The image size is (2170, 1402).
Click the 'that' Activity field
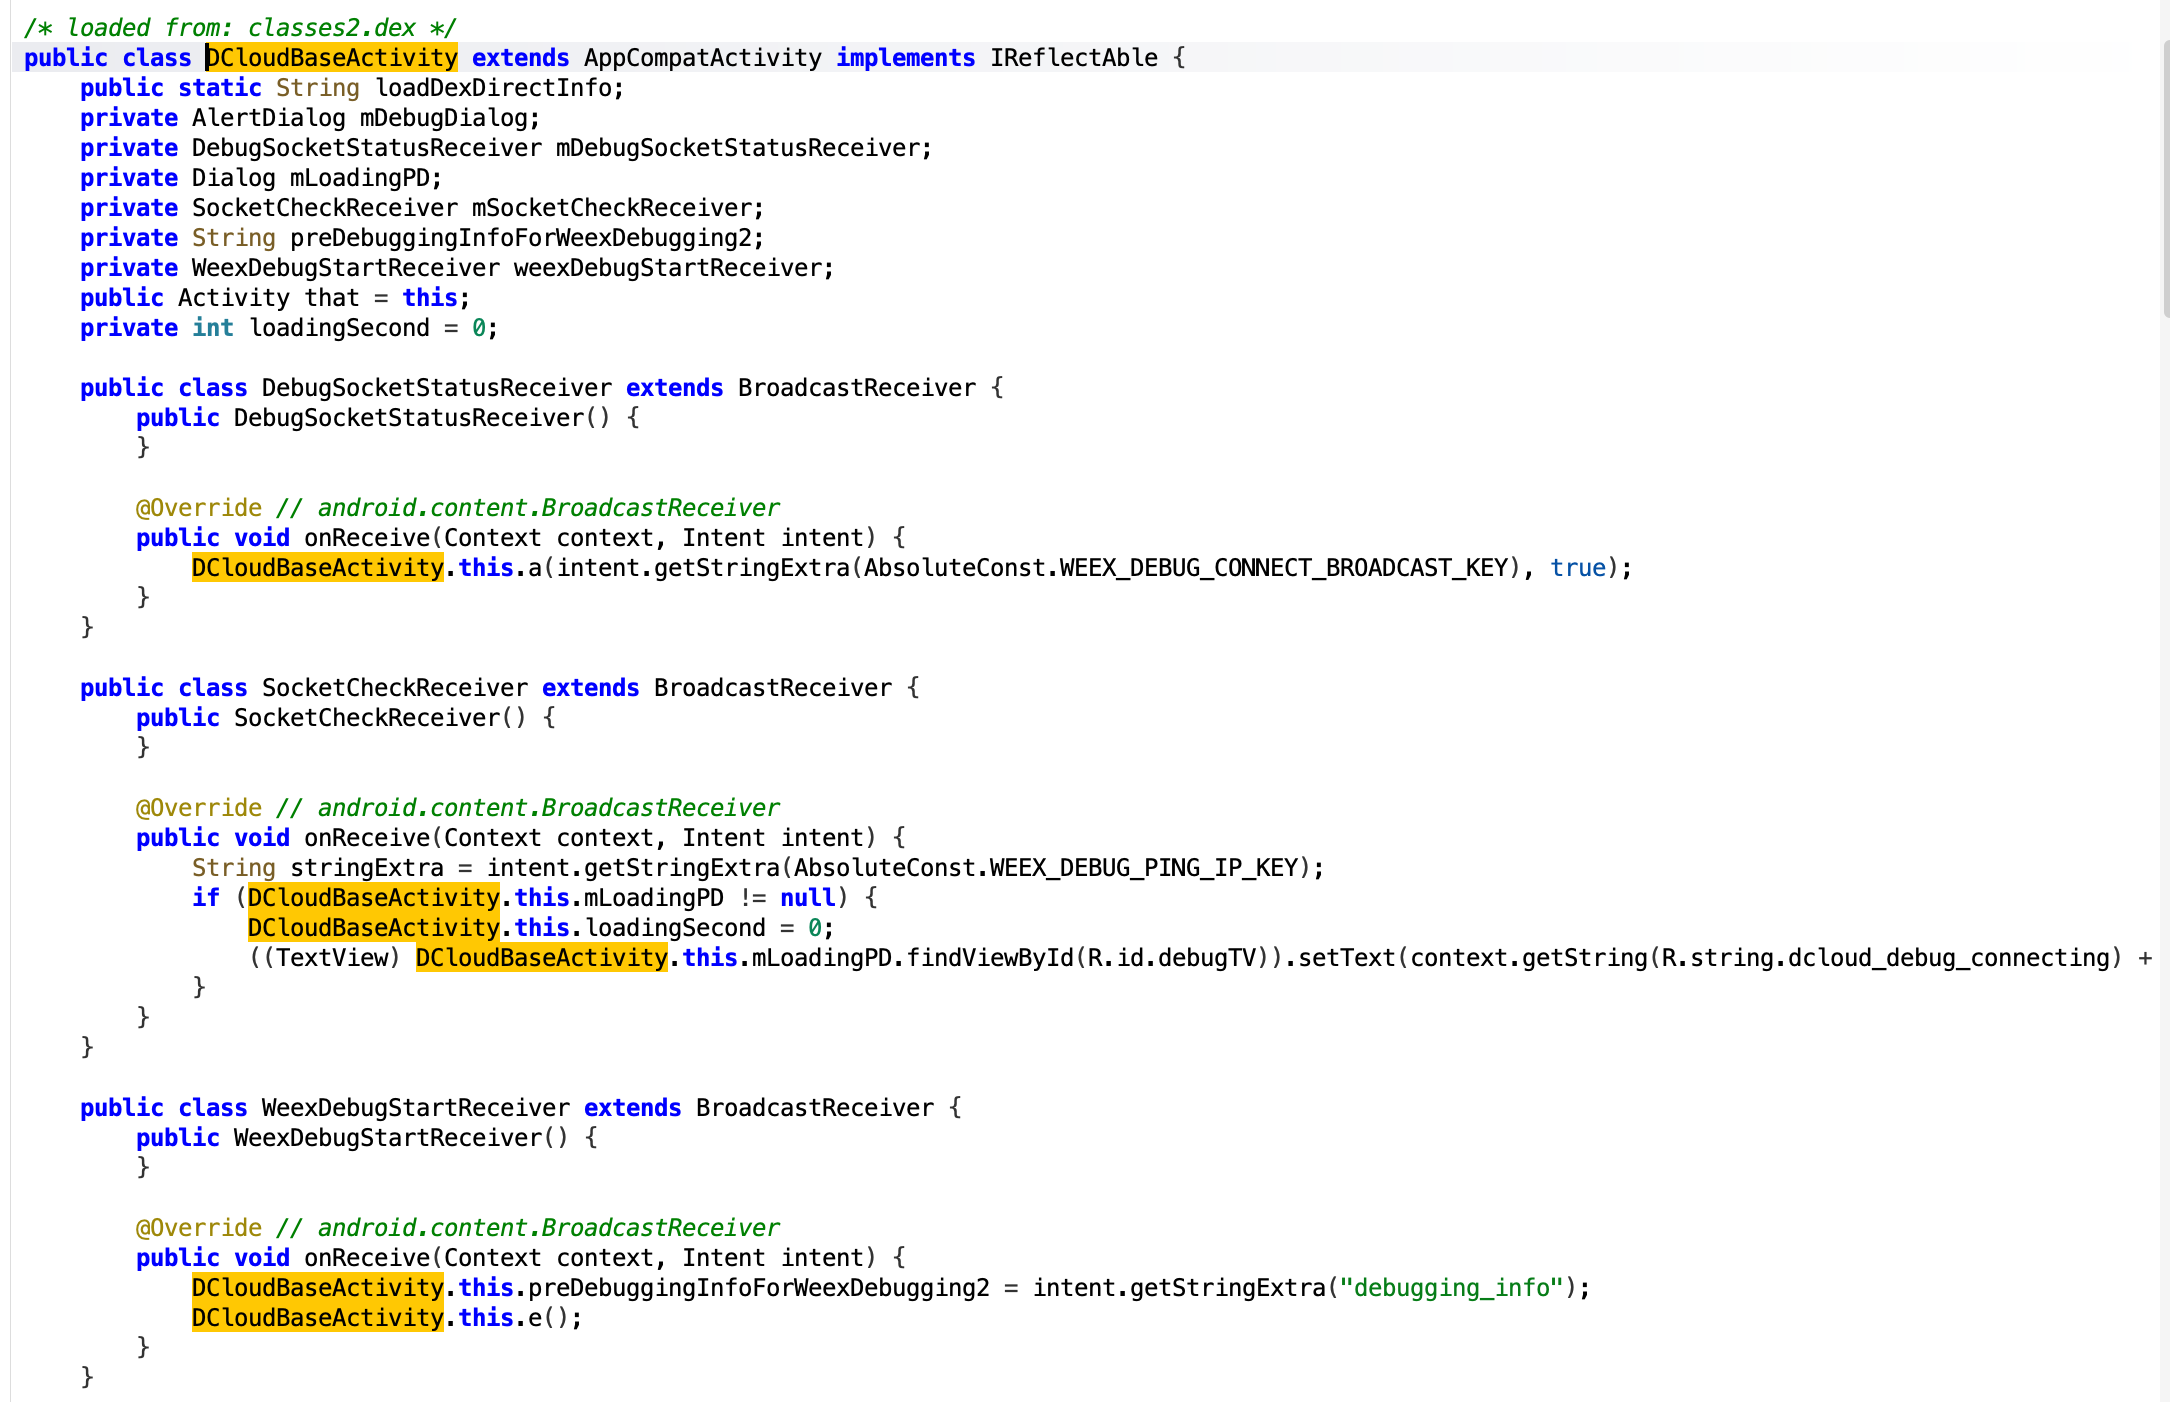coord(331,298)
